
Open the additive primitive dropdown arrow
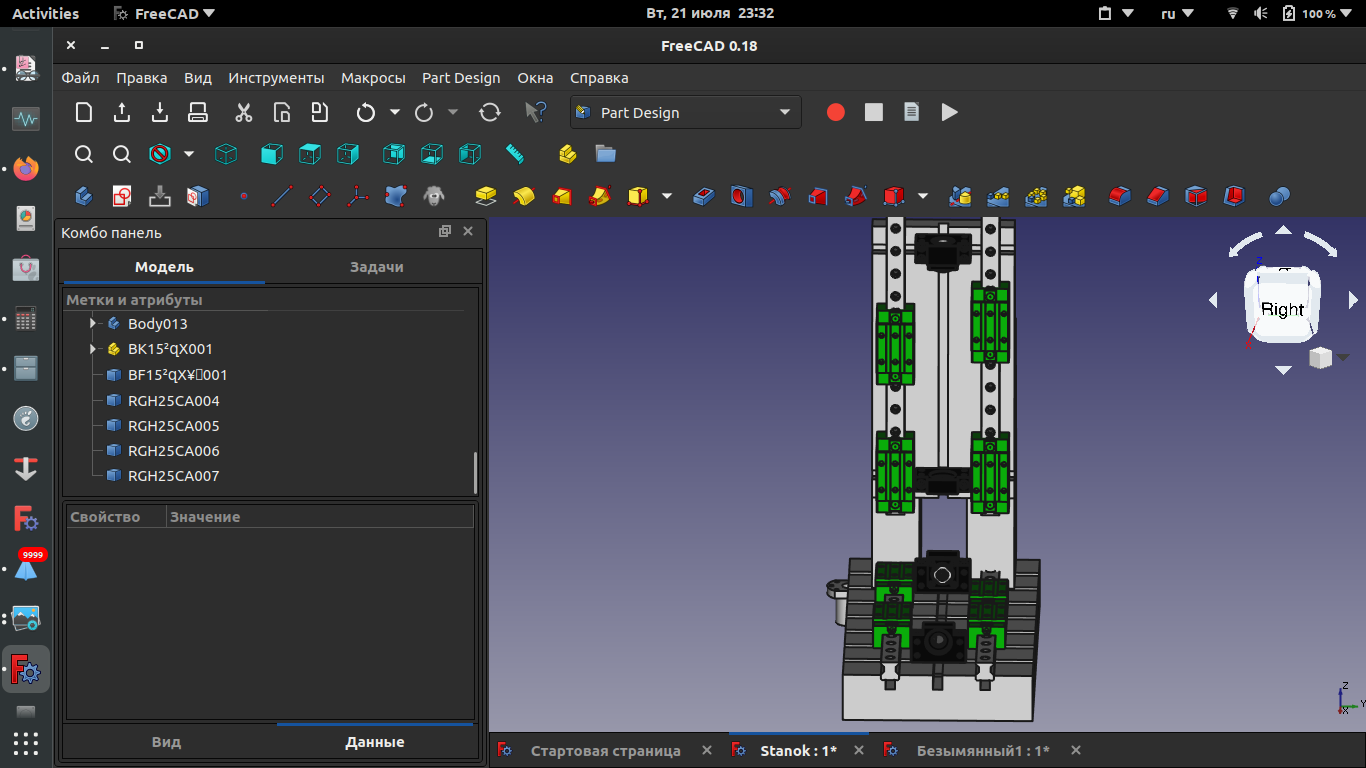click(x=667, y=196)
